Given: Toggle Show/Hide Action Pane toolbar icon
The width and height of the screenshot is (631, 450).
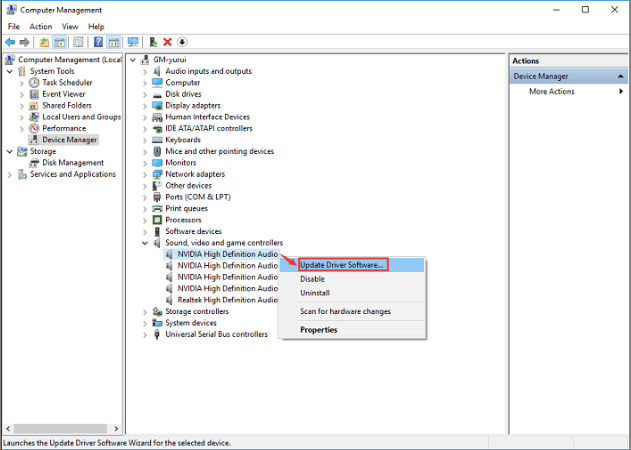Looking at the screenshot, I should pos(114,42).
